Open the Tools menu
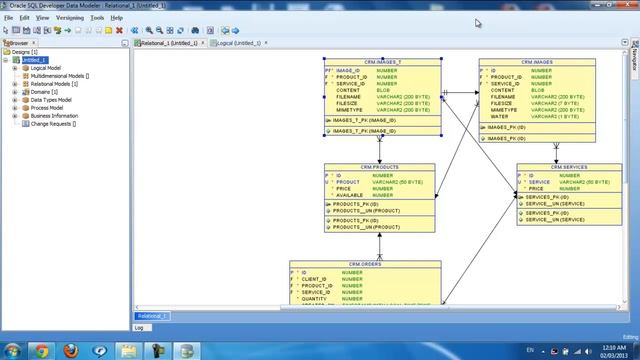The width and height of the screenshot is (640, 360). click(97, 18)
